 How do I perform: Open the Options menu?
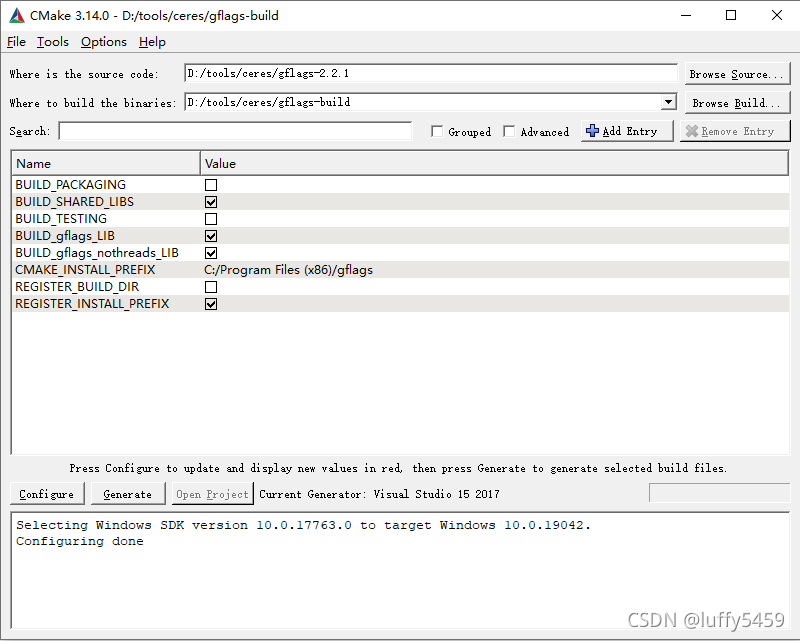click(104, 42)
